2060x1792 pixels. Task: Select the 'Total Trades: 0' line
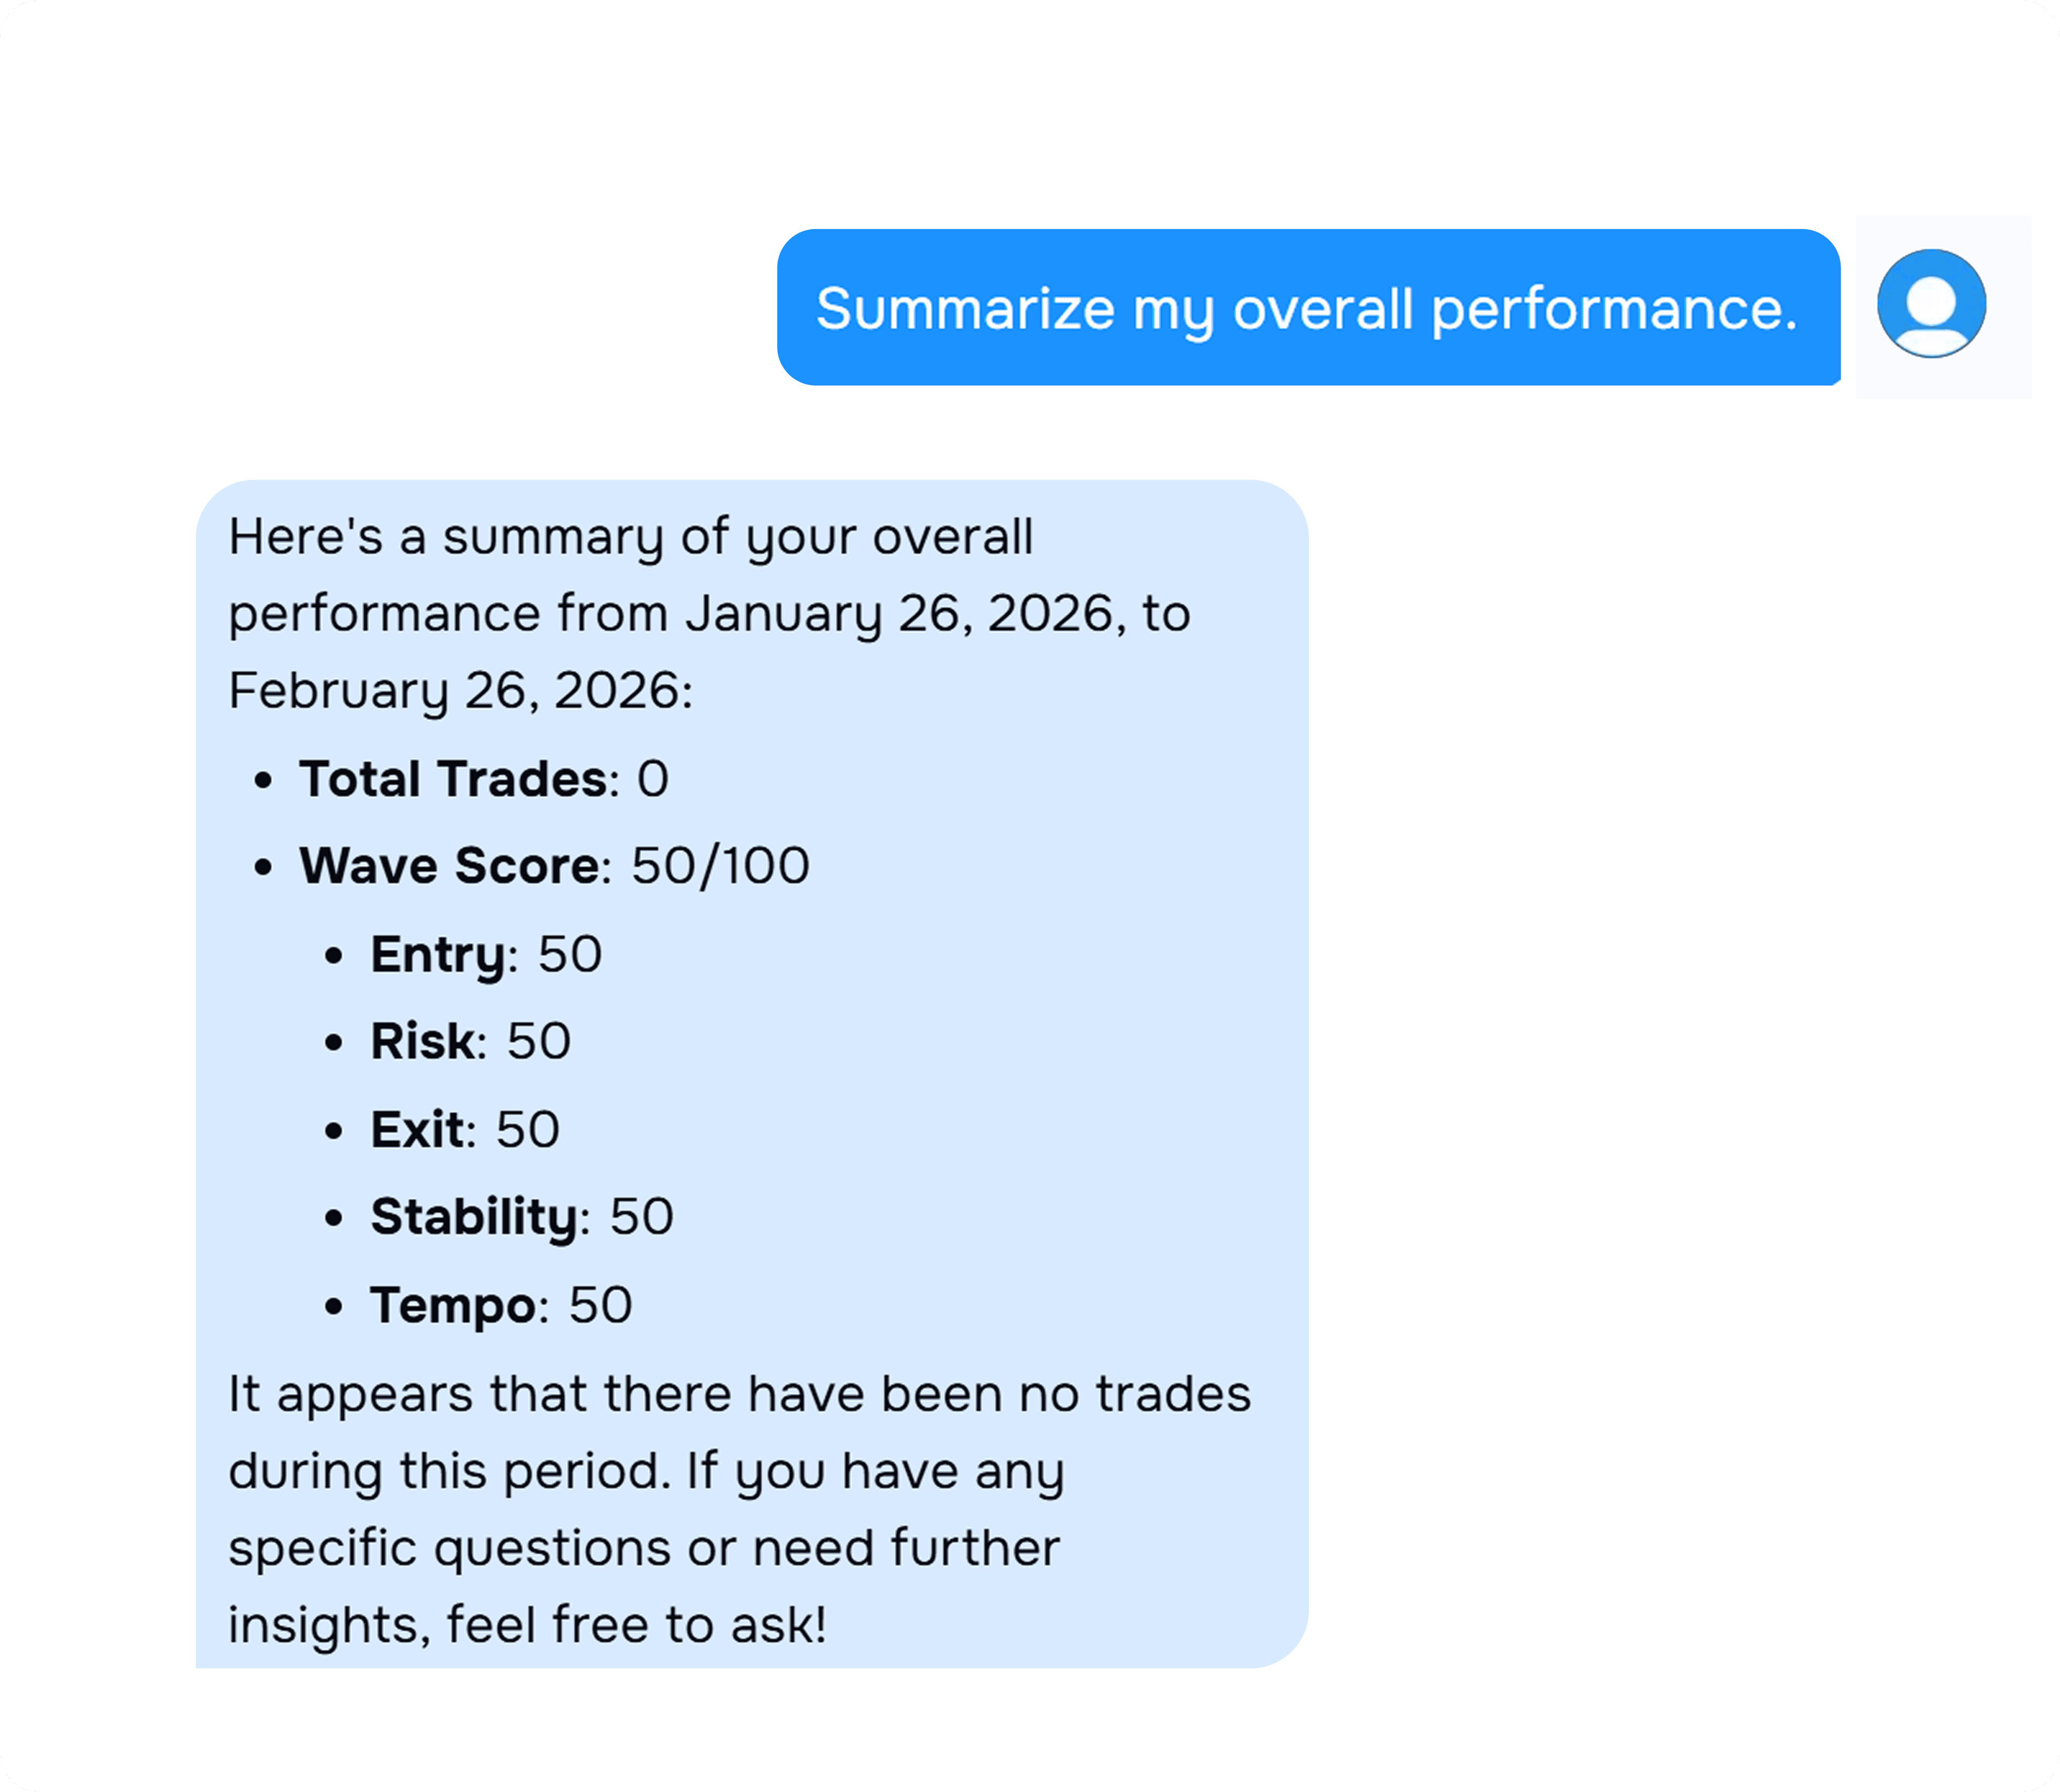[485, 778]
